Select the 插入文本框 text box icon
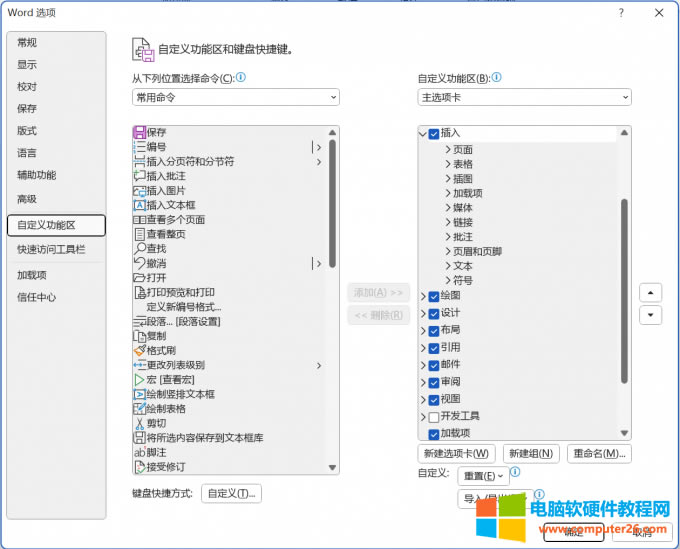The height and width of the screenshot is (549, 680). (x=140, y=205)
